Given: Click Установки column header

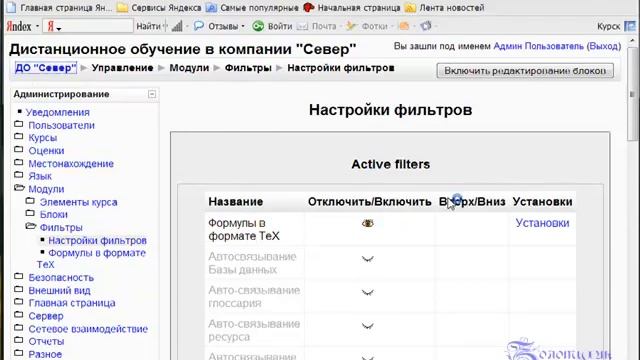Looking at the screenshot, I should click(x=542, y=202).
